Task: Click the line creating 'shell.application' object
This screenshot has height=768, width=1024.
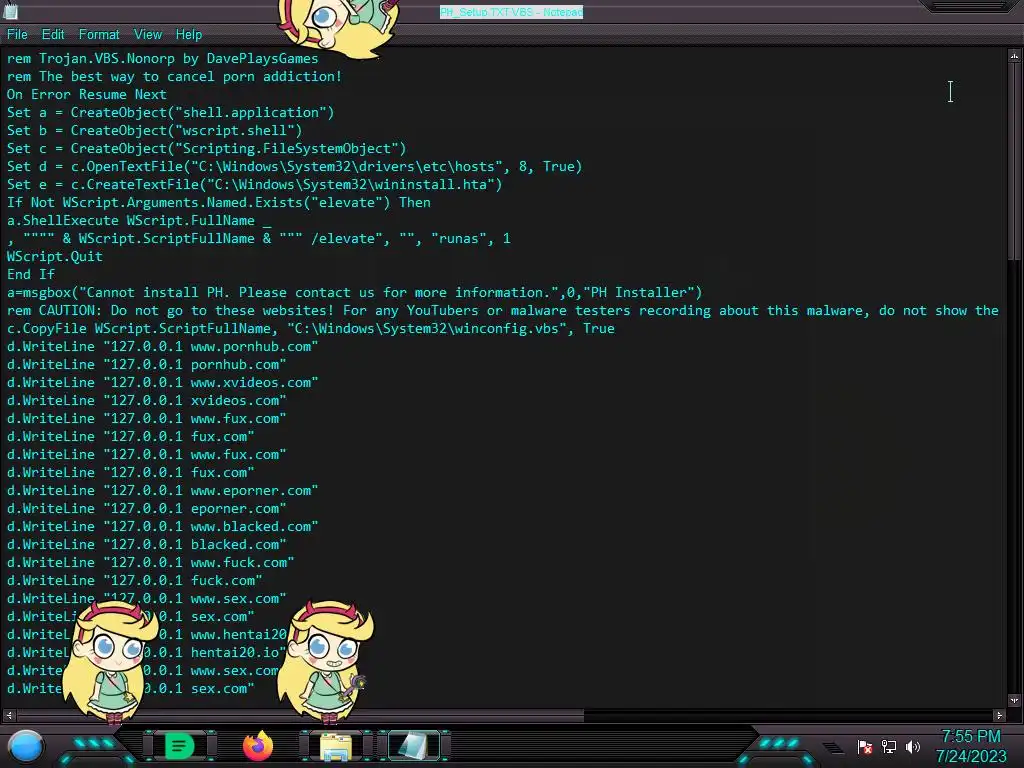Action: pos(170,112)
